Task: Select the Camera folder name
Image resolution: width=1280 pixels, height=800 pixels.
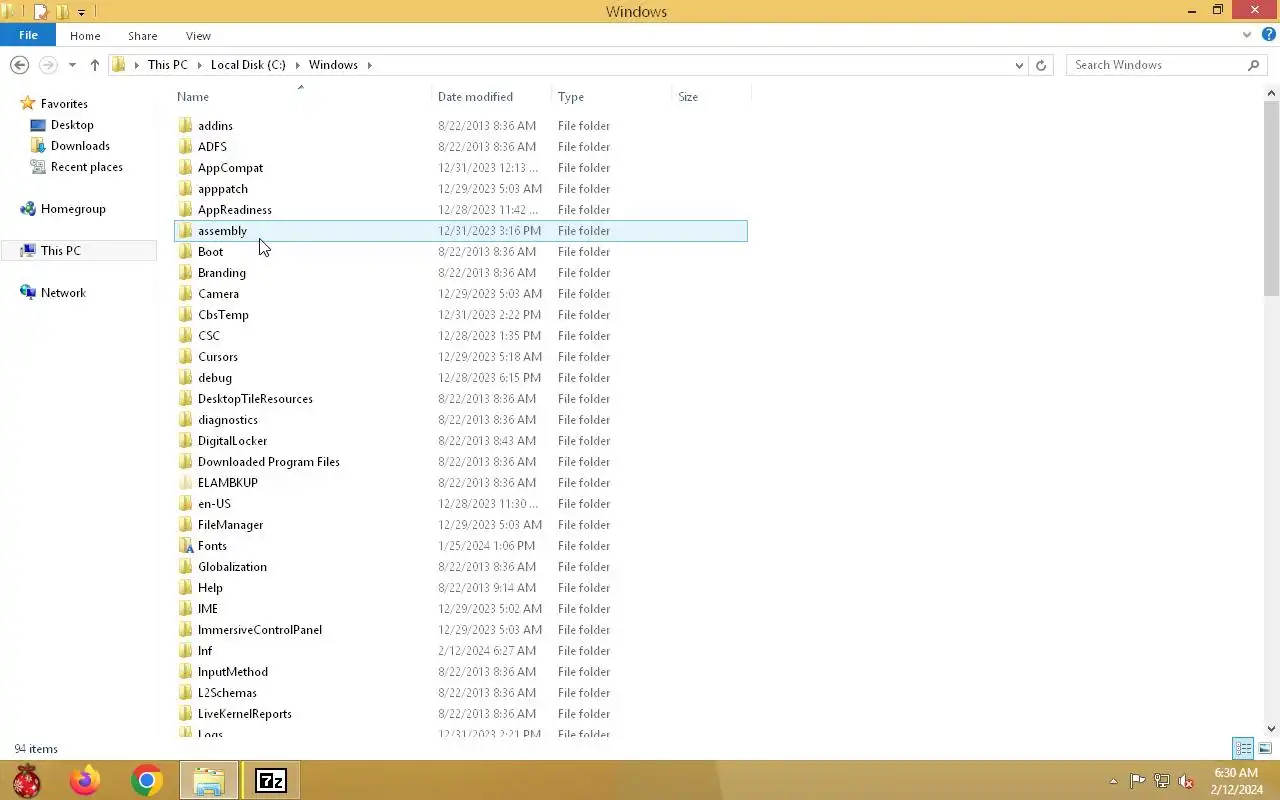Action: point(218,294)
